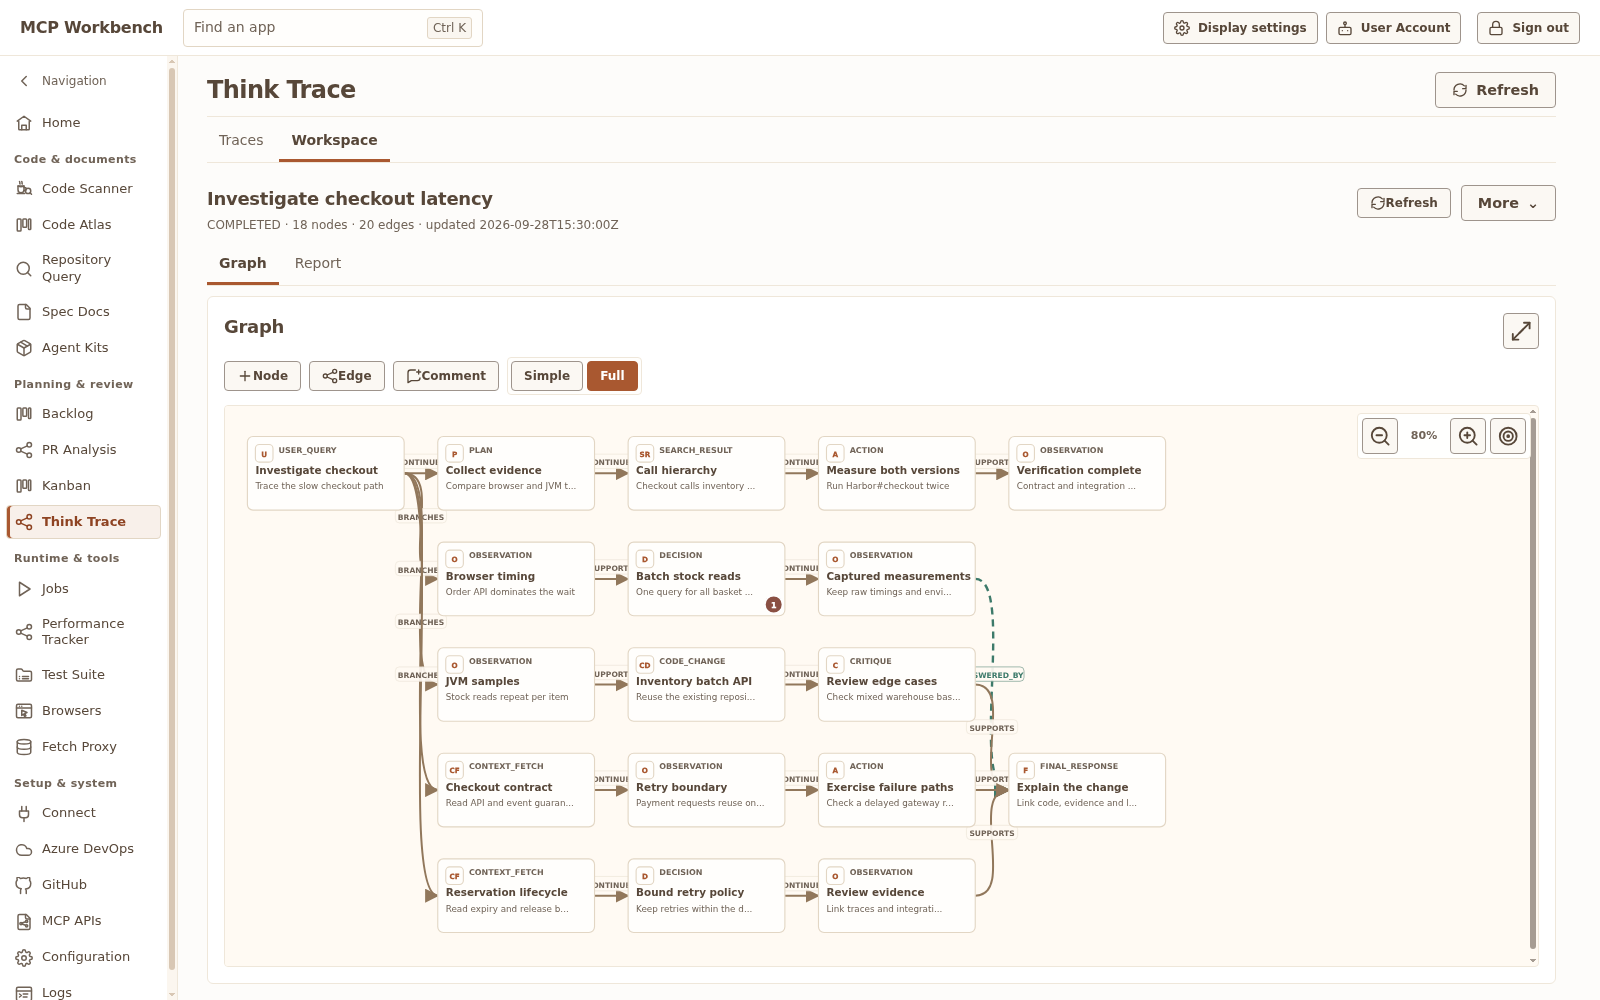Screen dimensions: 1600x1000
Task: Switch graph to Full mode
Action: 612,376
